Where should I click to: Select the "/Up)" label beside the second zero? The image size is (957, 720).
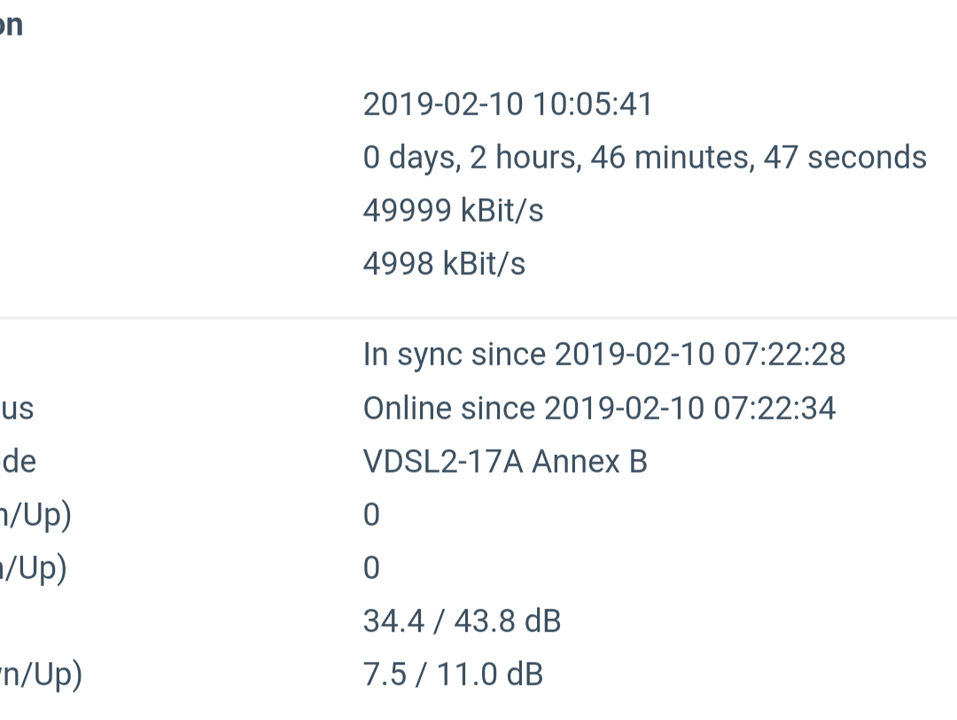[x=33, y=569]
